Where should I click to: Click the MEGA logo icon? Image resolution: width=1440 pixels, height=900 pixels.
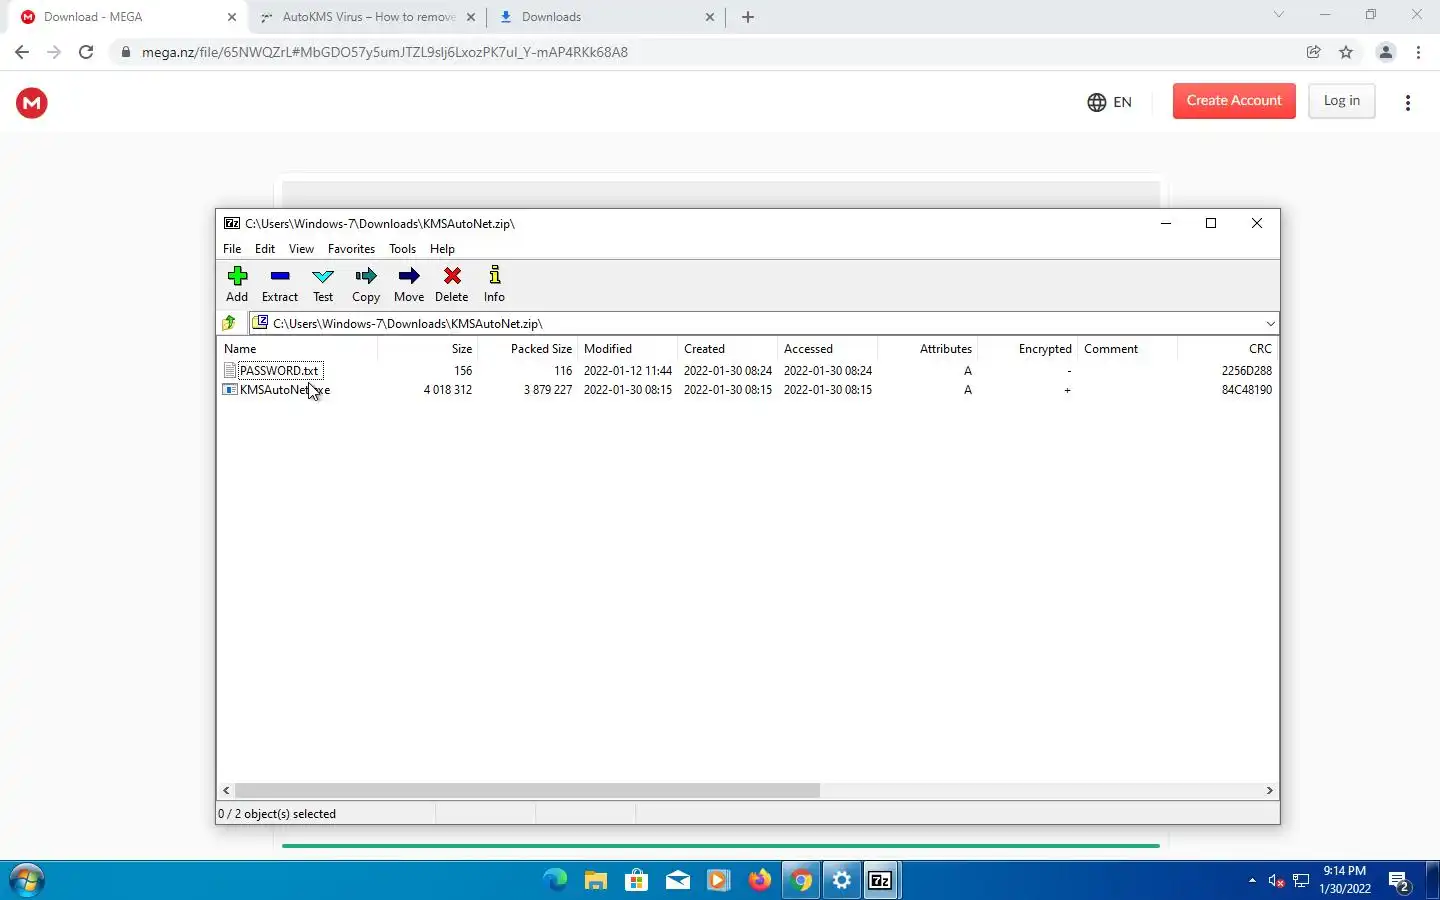click(x=32, y=102)
